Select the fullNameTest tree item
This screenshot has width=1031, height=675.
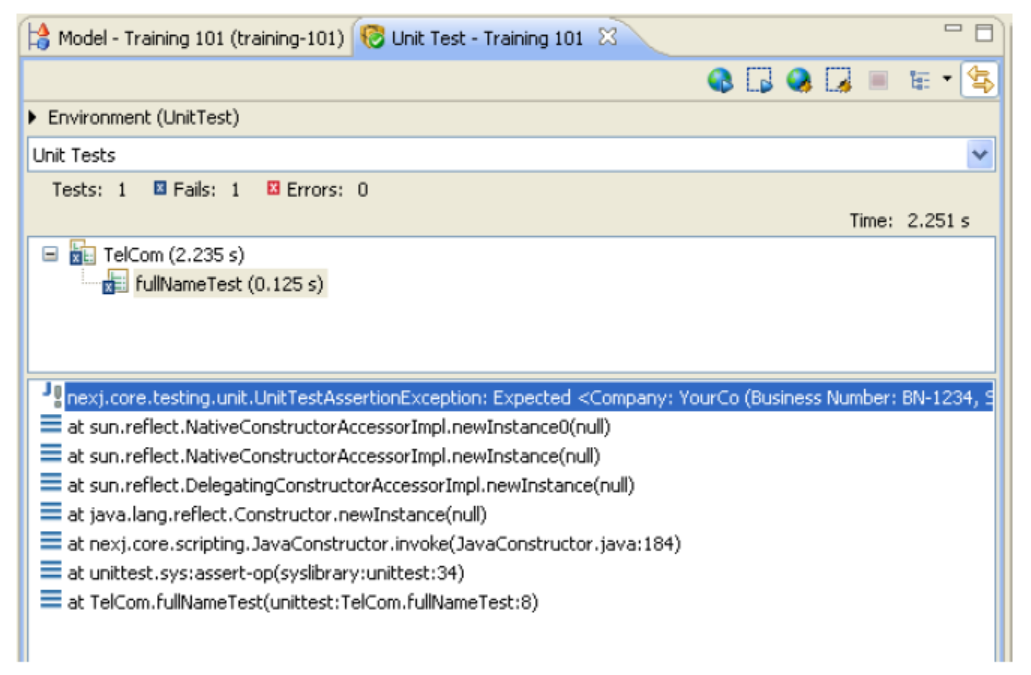point(229,284)
